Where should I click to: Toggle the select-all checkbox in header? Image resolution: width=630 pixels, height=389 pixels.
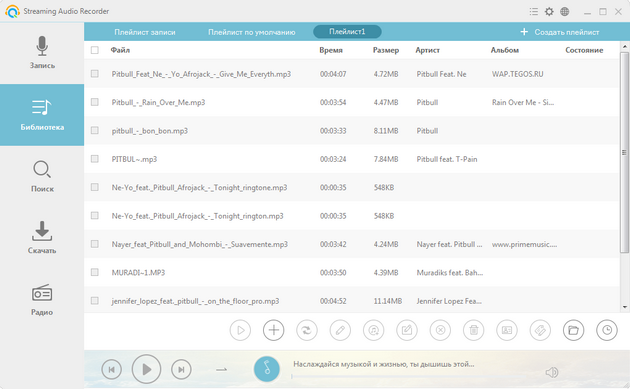[x=95, y=50]
